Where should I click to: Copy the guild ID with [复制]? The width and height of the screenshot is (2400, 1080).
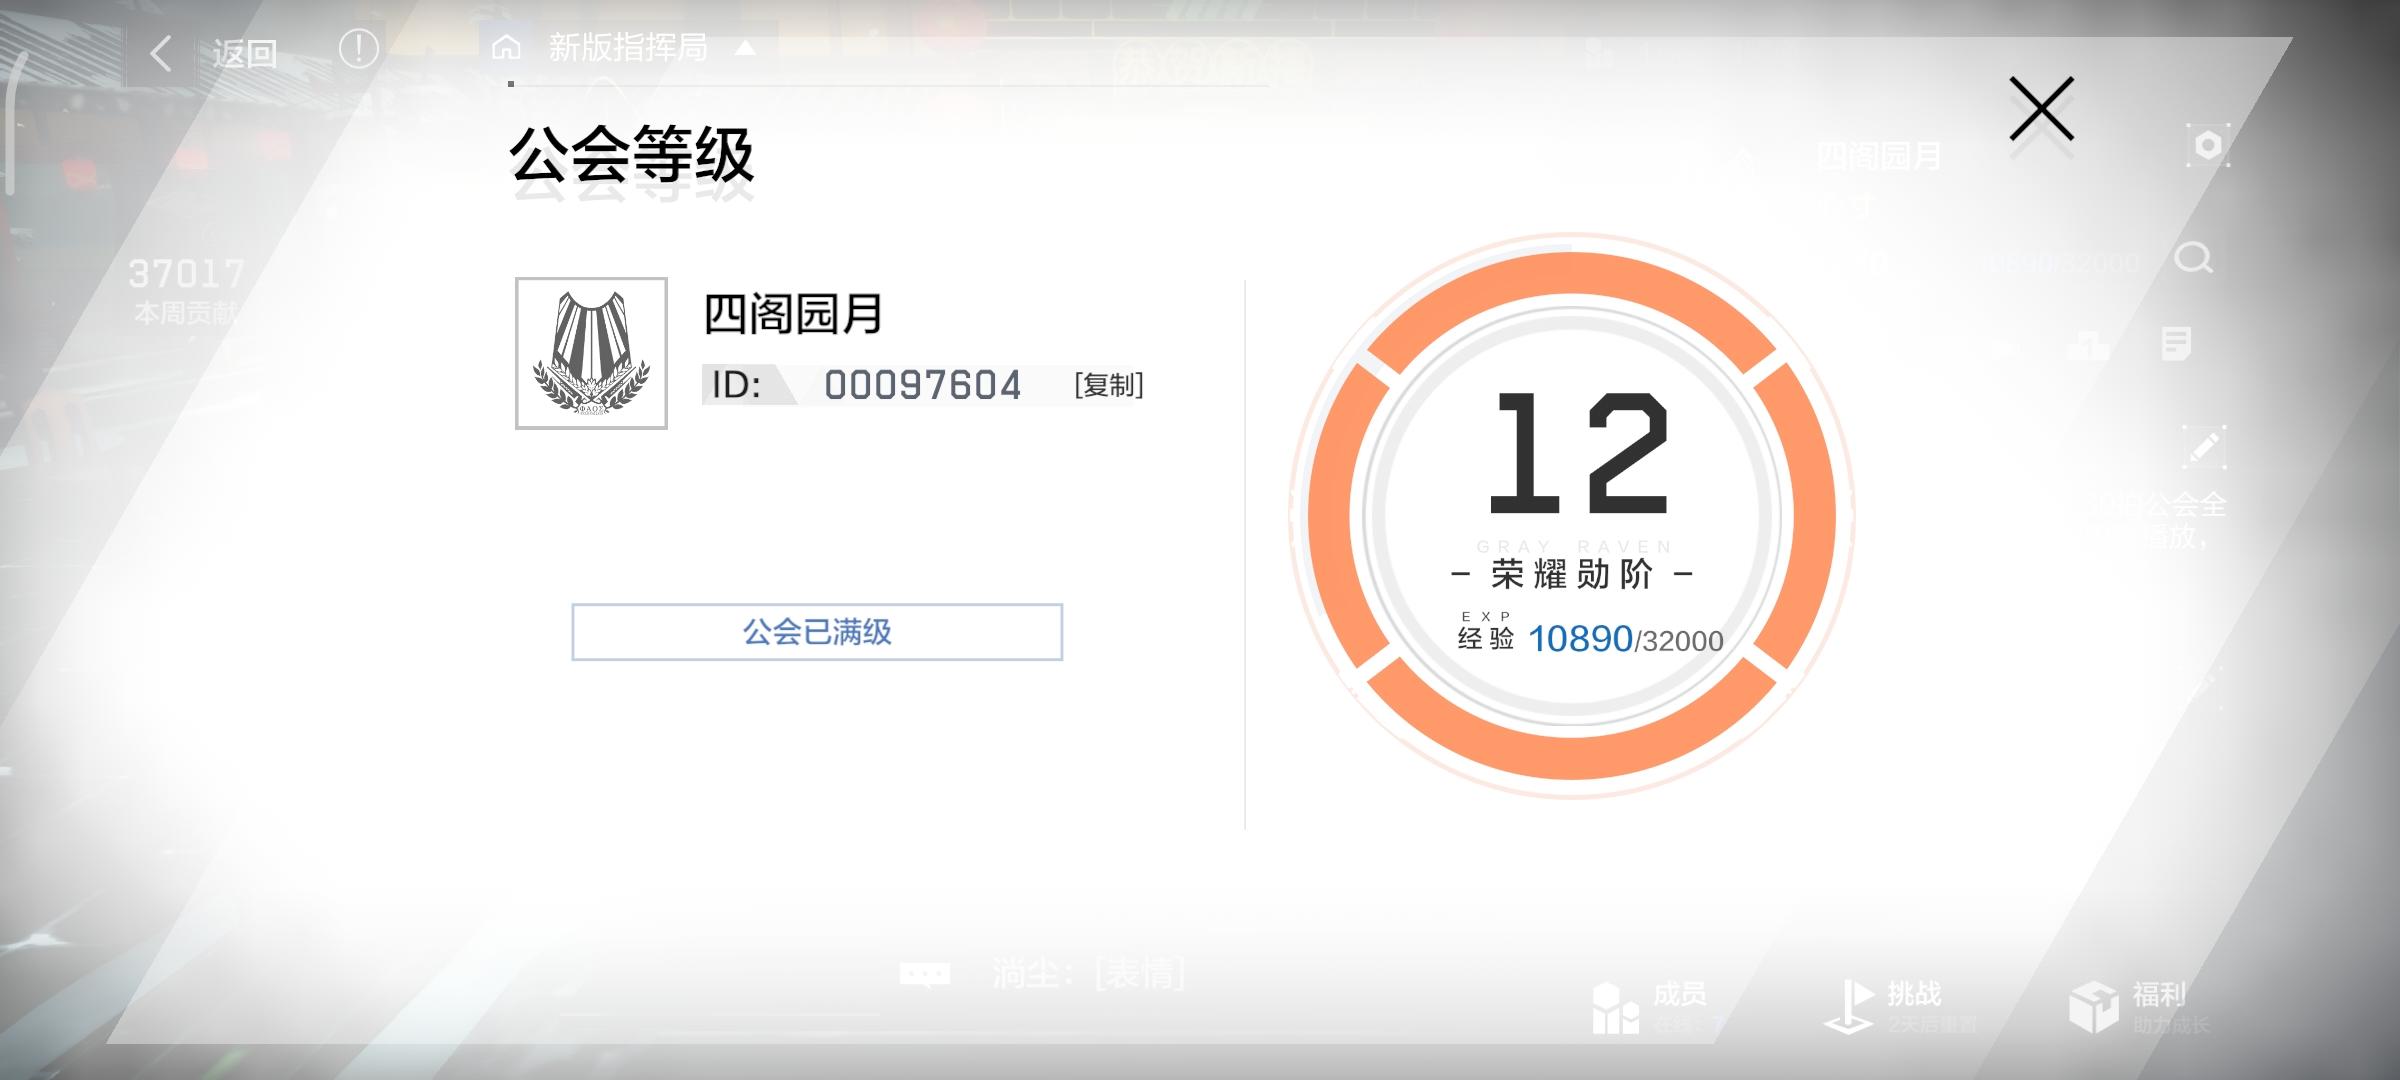[x=1108, y=385]
